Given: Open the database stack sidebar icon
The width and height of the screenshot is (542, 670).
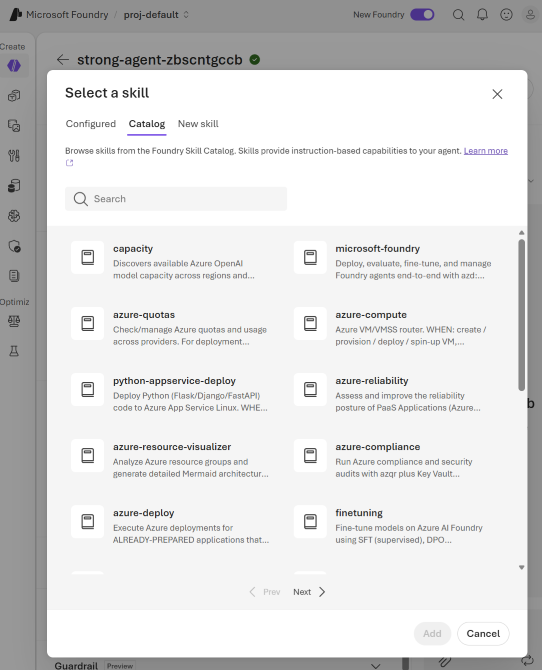Looking at the screenshot, I should [x=14, y=186].
